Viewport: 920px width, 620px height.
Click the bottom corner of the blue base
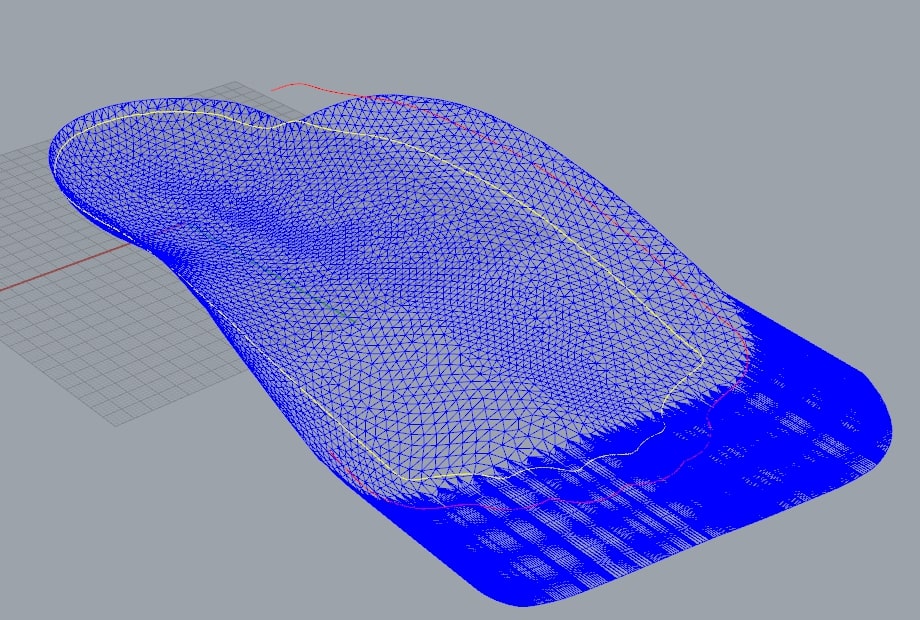pyautogui.click(x=520, y=601)
